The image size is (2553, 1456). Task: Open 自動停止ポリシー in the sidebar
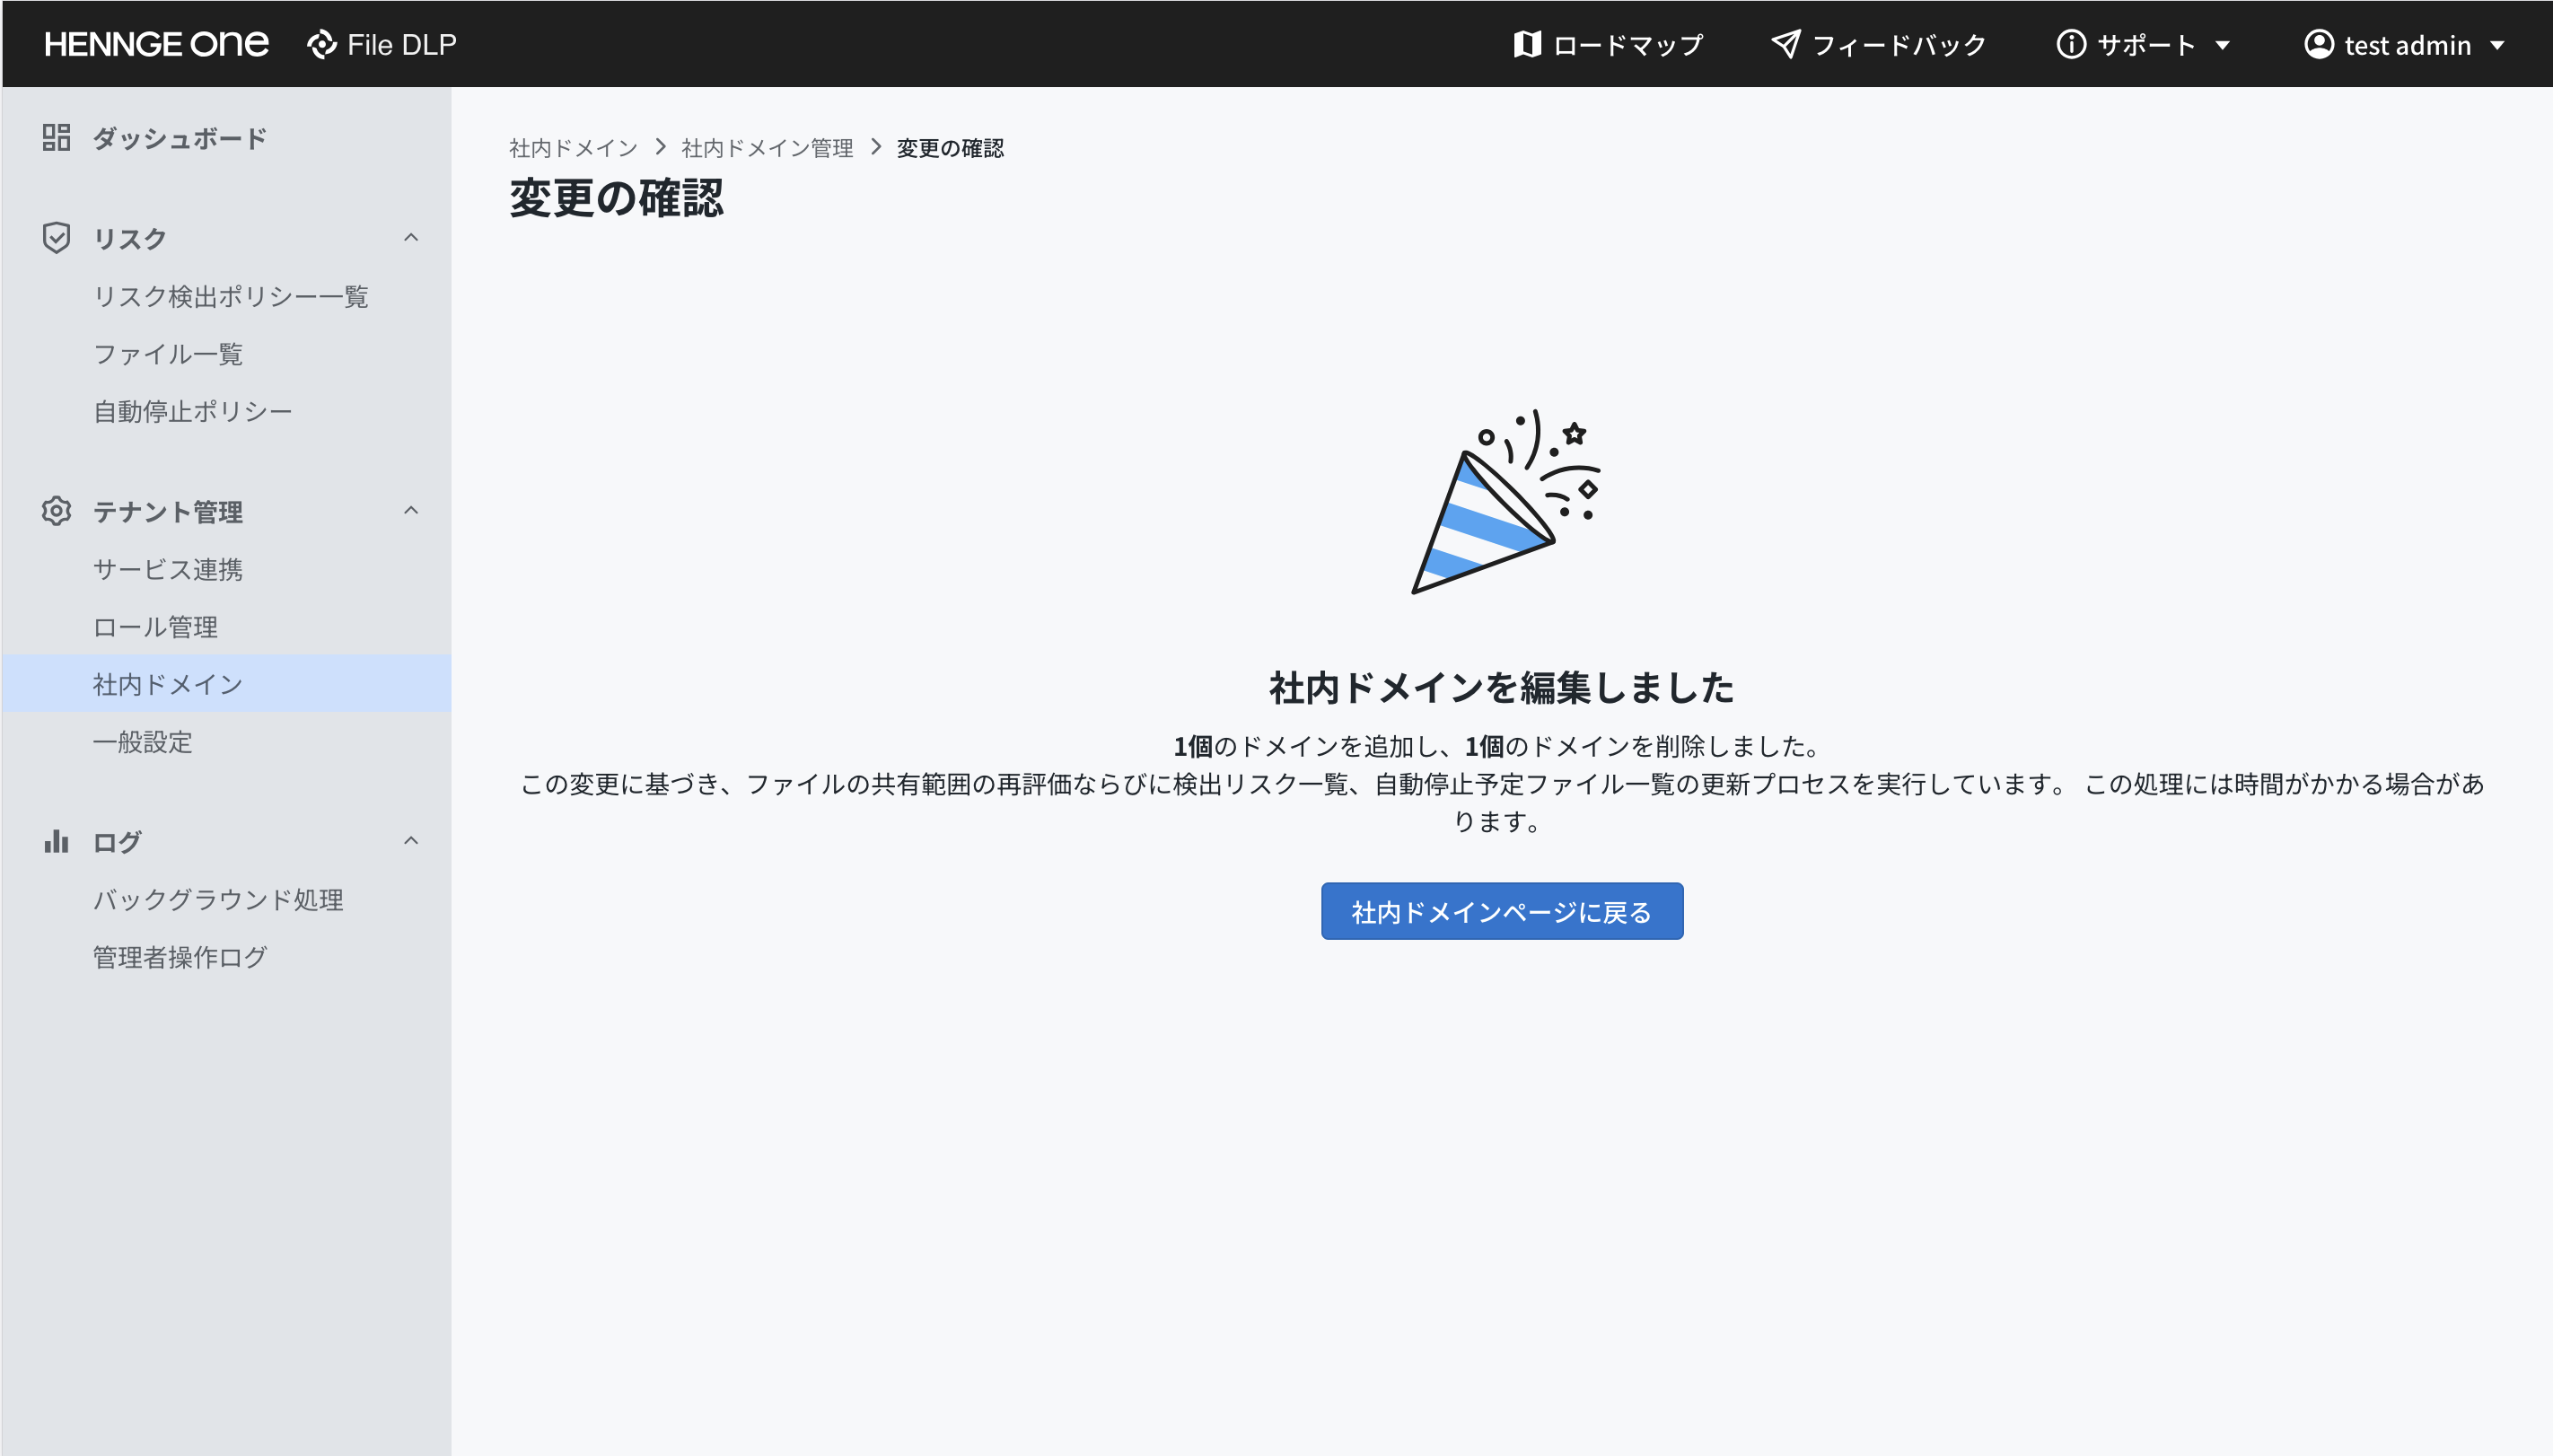192,411
